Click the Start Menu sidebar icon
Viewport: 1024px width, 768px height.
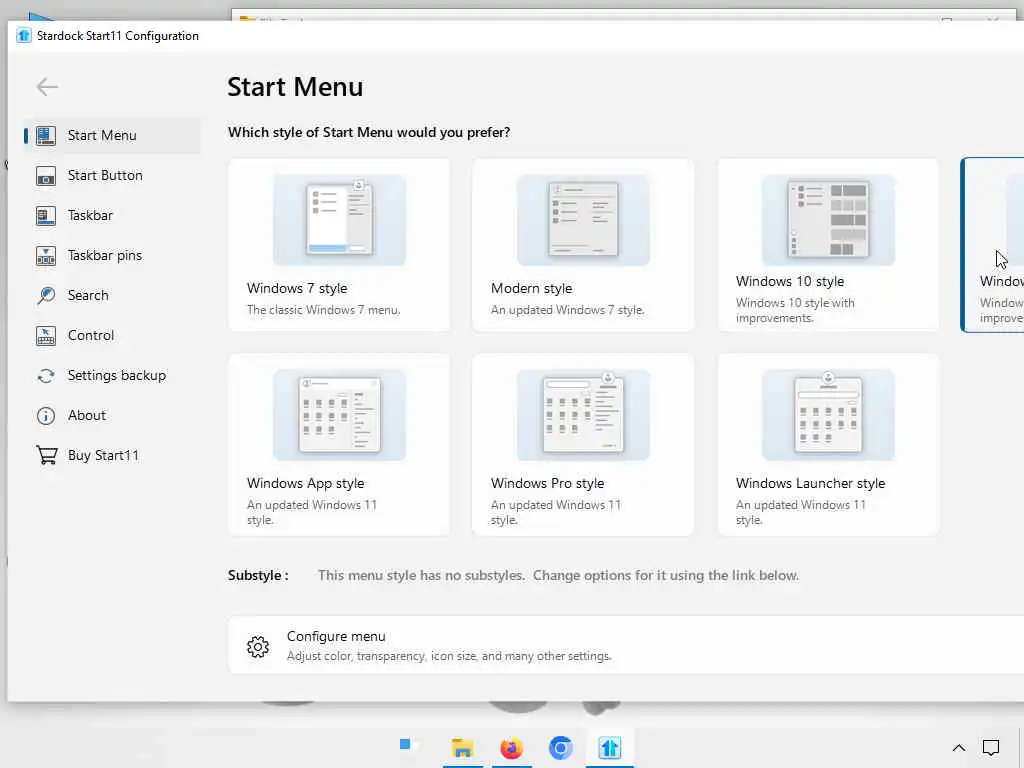(x=46, y=135)
